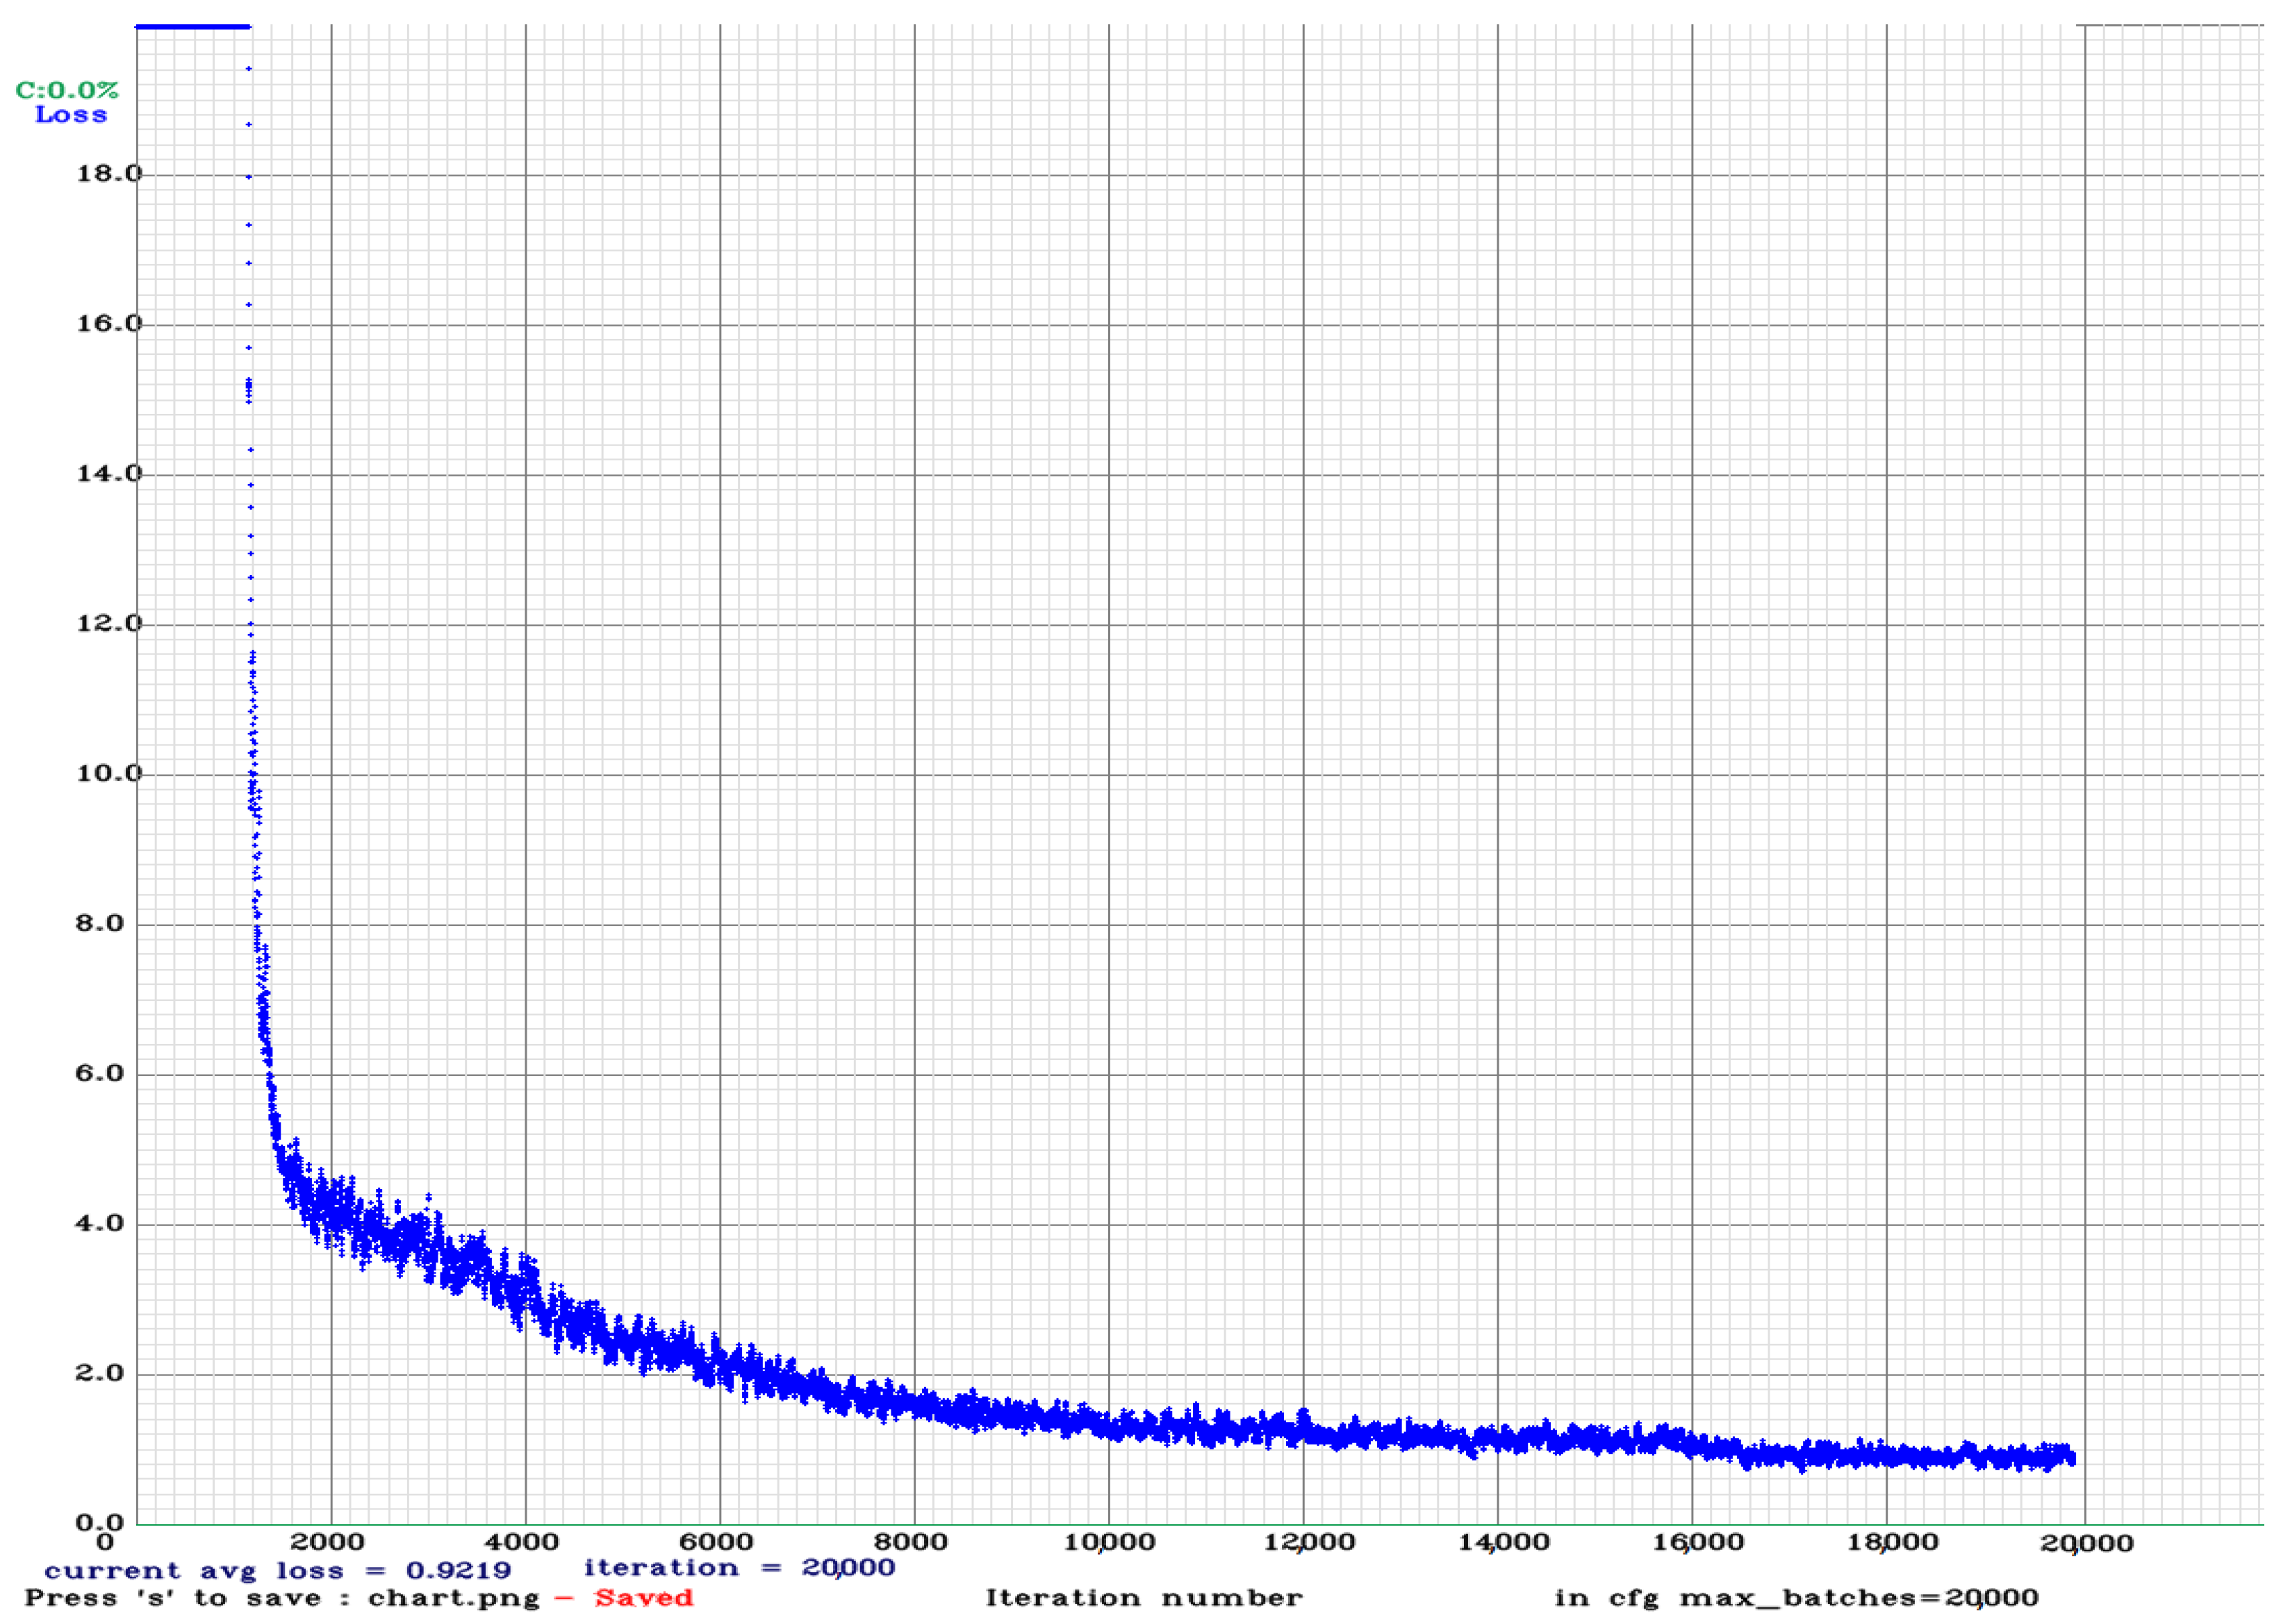Click the "Press 's' to save : chart.png" text

point(282,1598)
